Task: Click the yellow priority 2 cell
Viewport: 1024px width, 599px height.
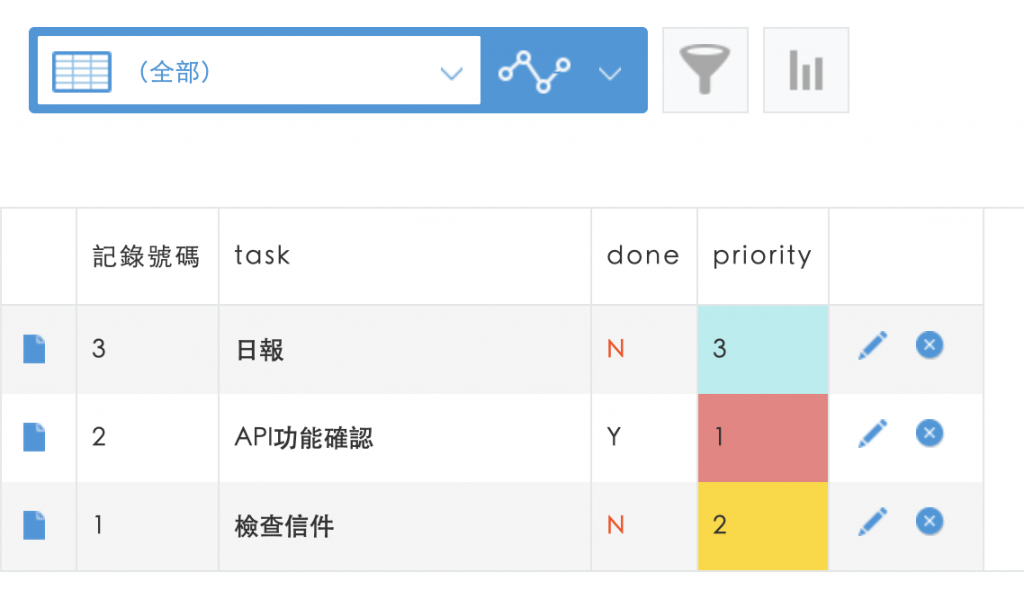Action: click(763, 526)
